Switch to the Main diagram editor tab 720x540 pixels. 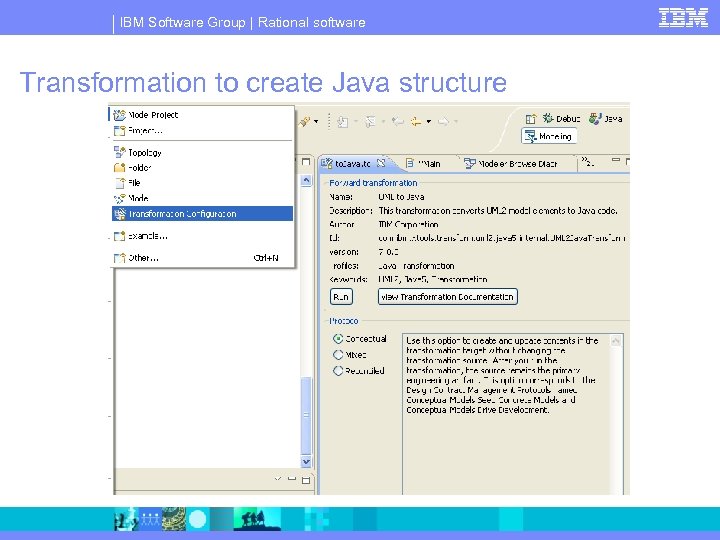(423, 163)
